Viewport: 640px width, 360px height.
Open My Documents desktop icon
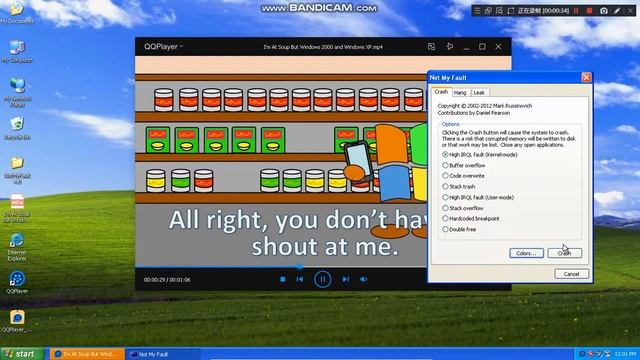point(17,12)
